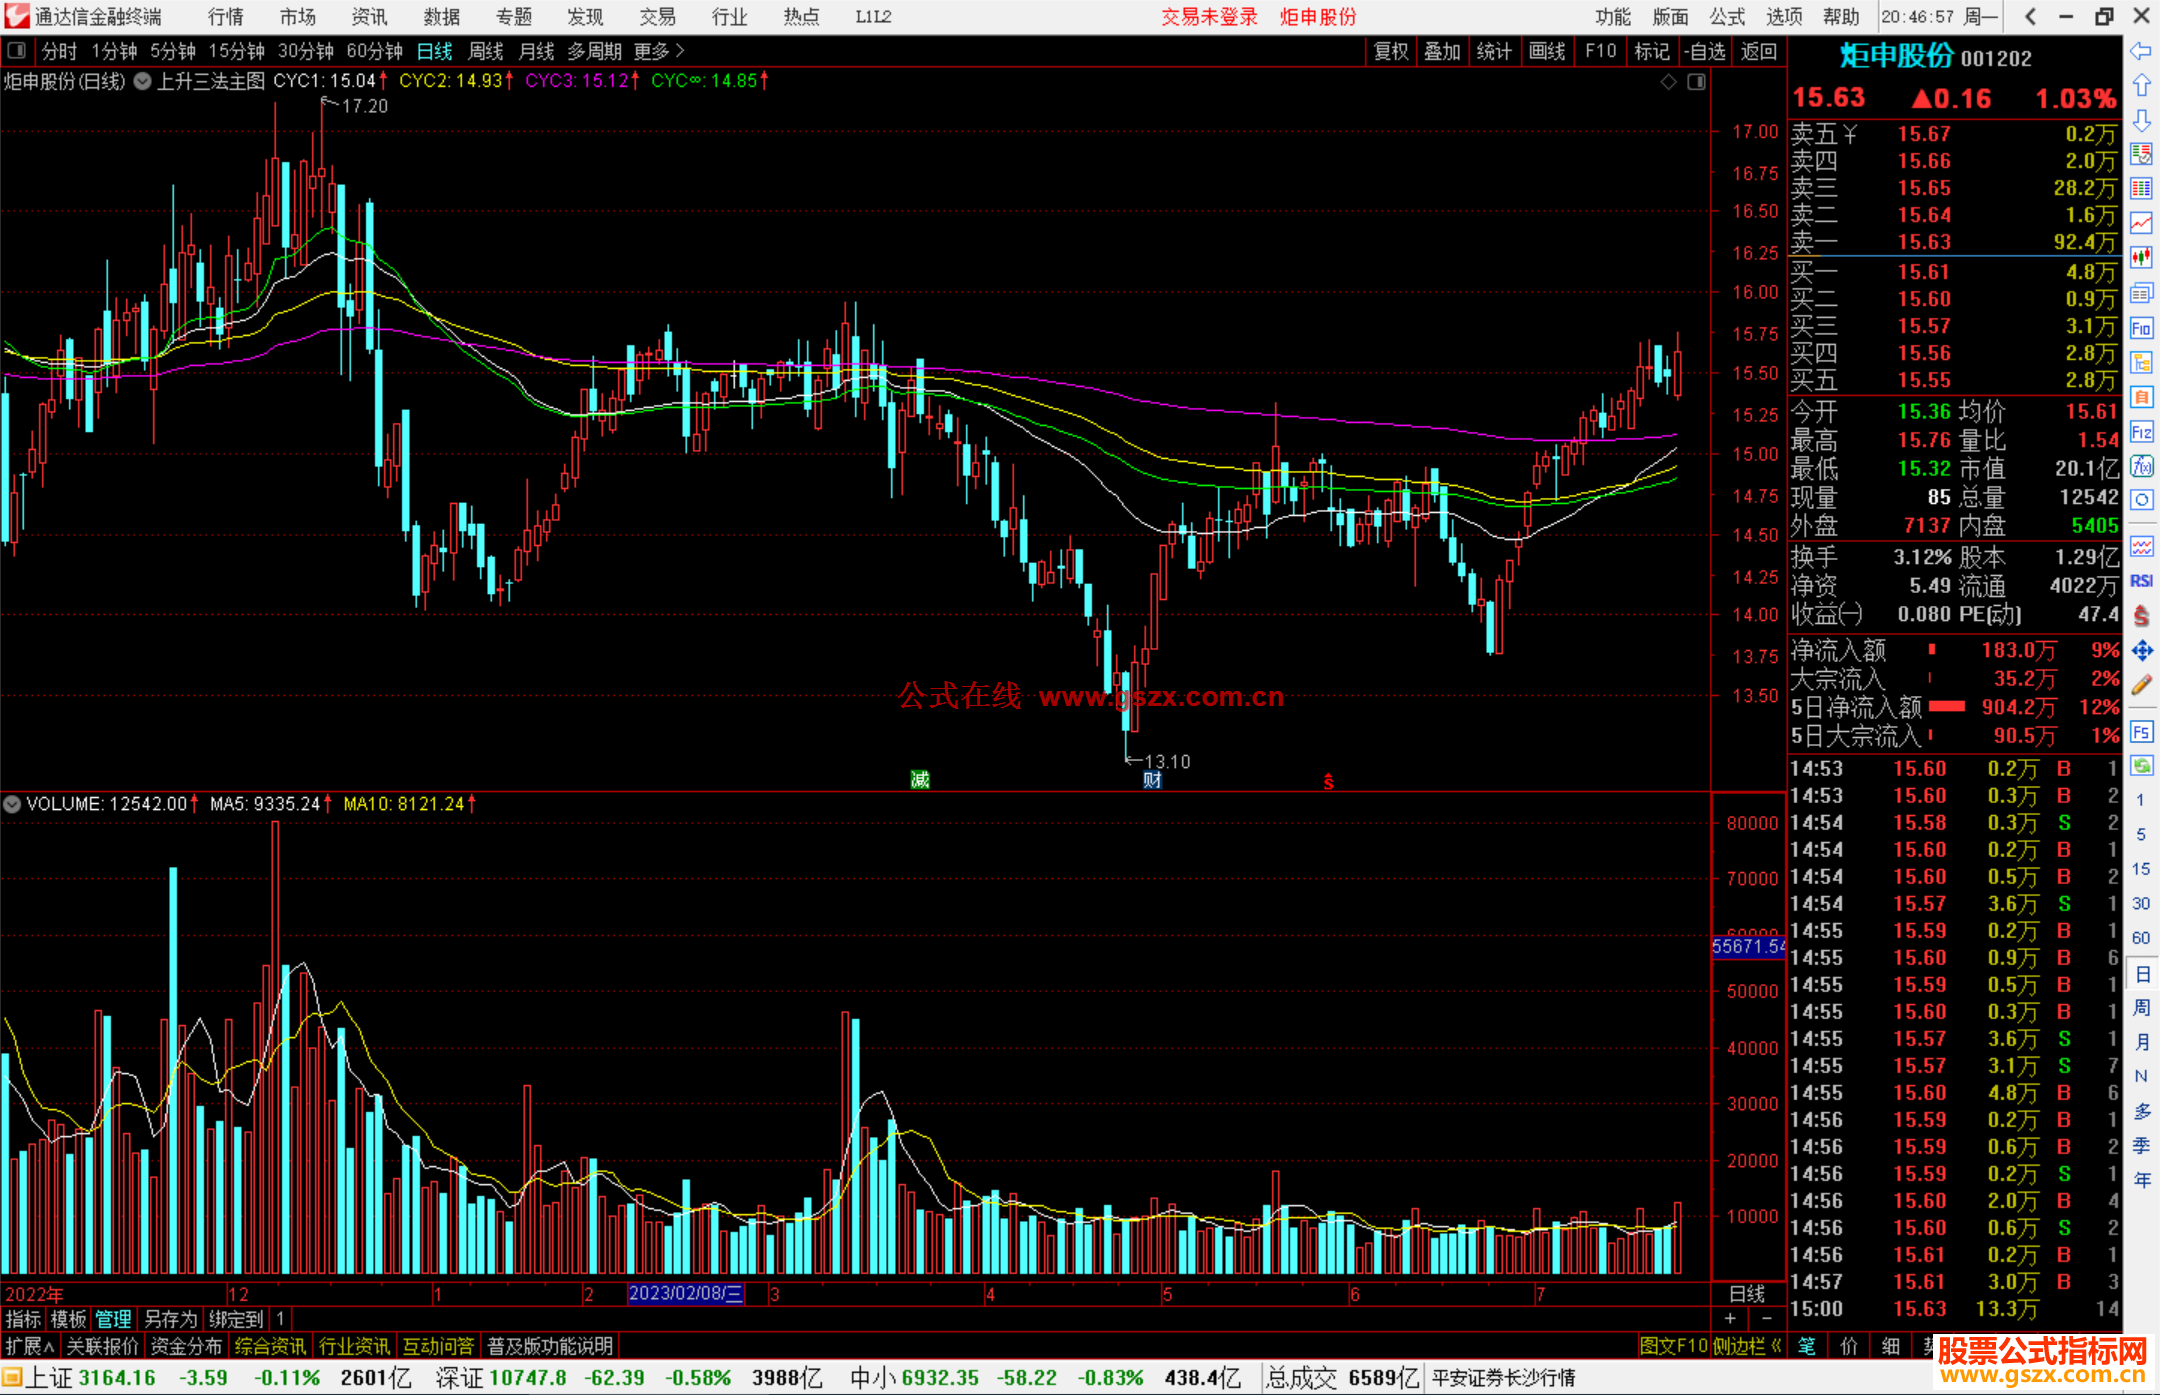
Task: Open the 自选 dropdown in the chart toolbar
Action: pyautogui.click(x=1704, y=51)
